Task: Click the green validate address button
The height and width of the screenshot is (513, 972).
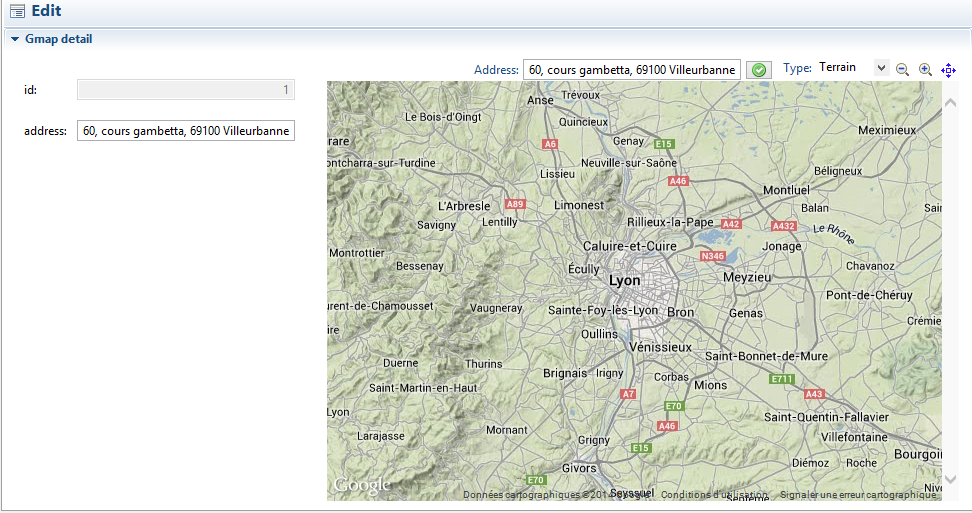Action: (x=760, y=70)
